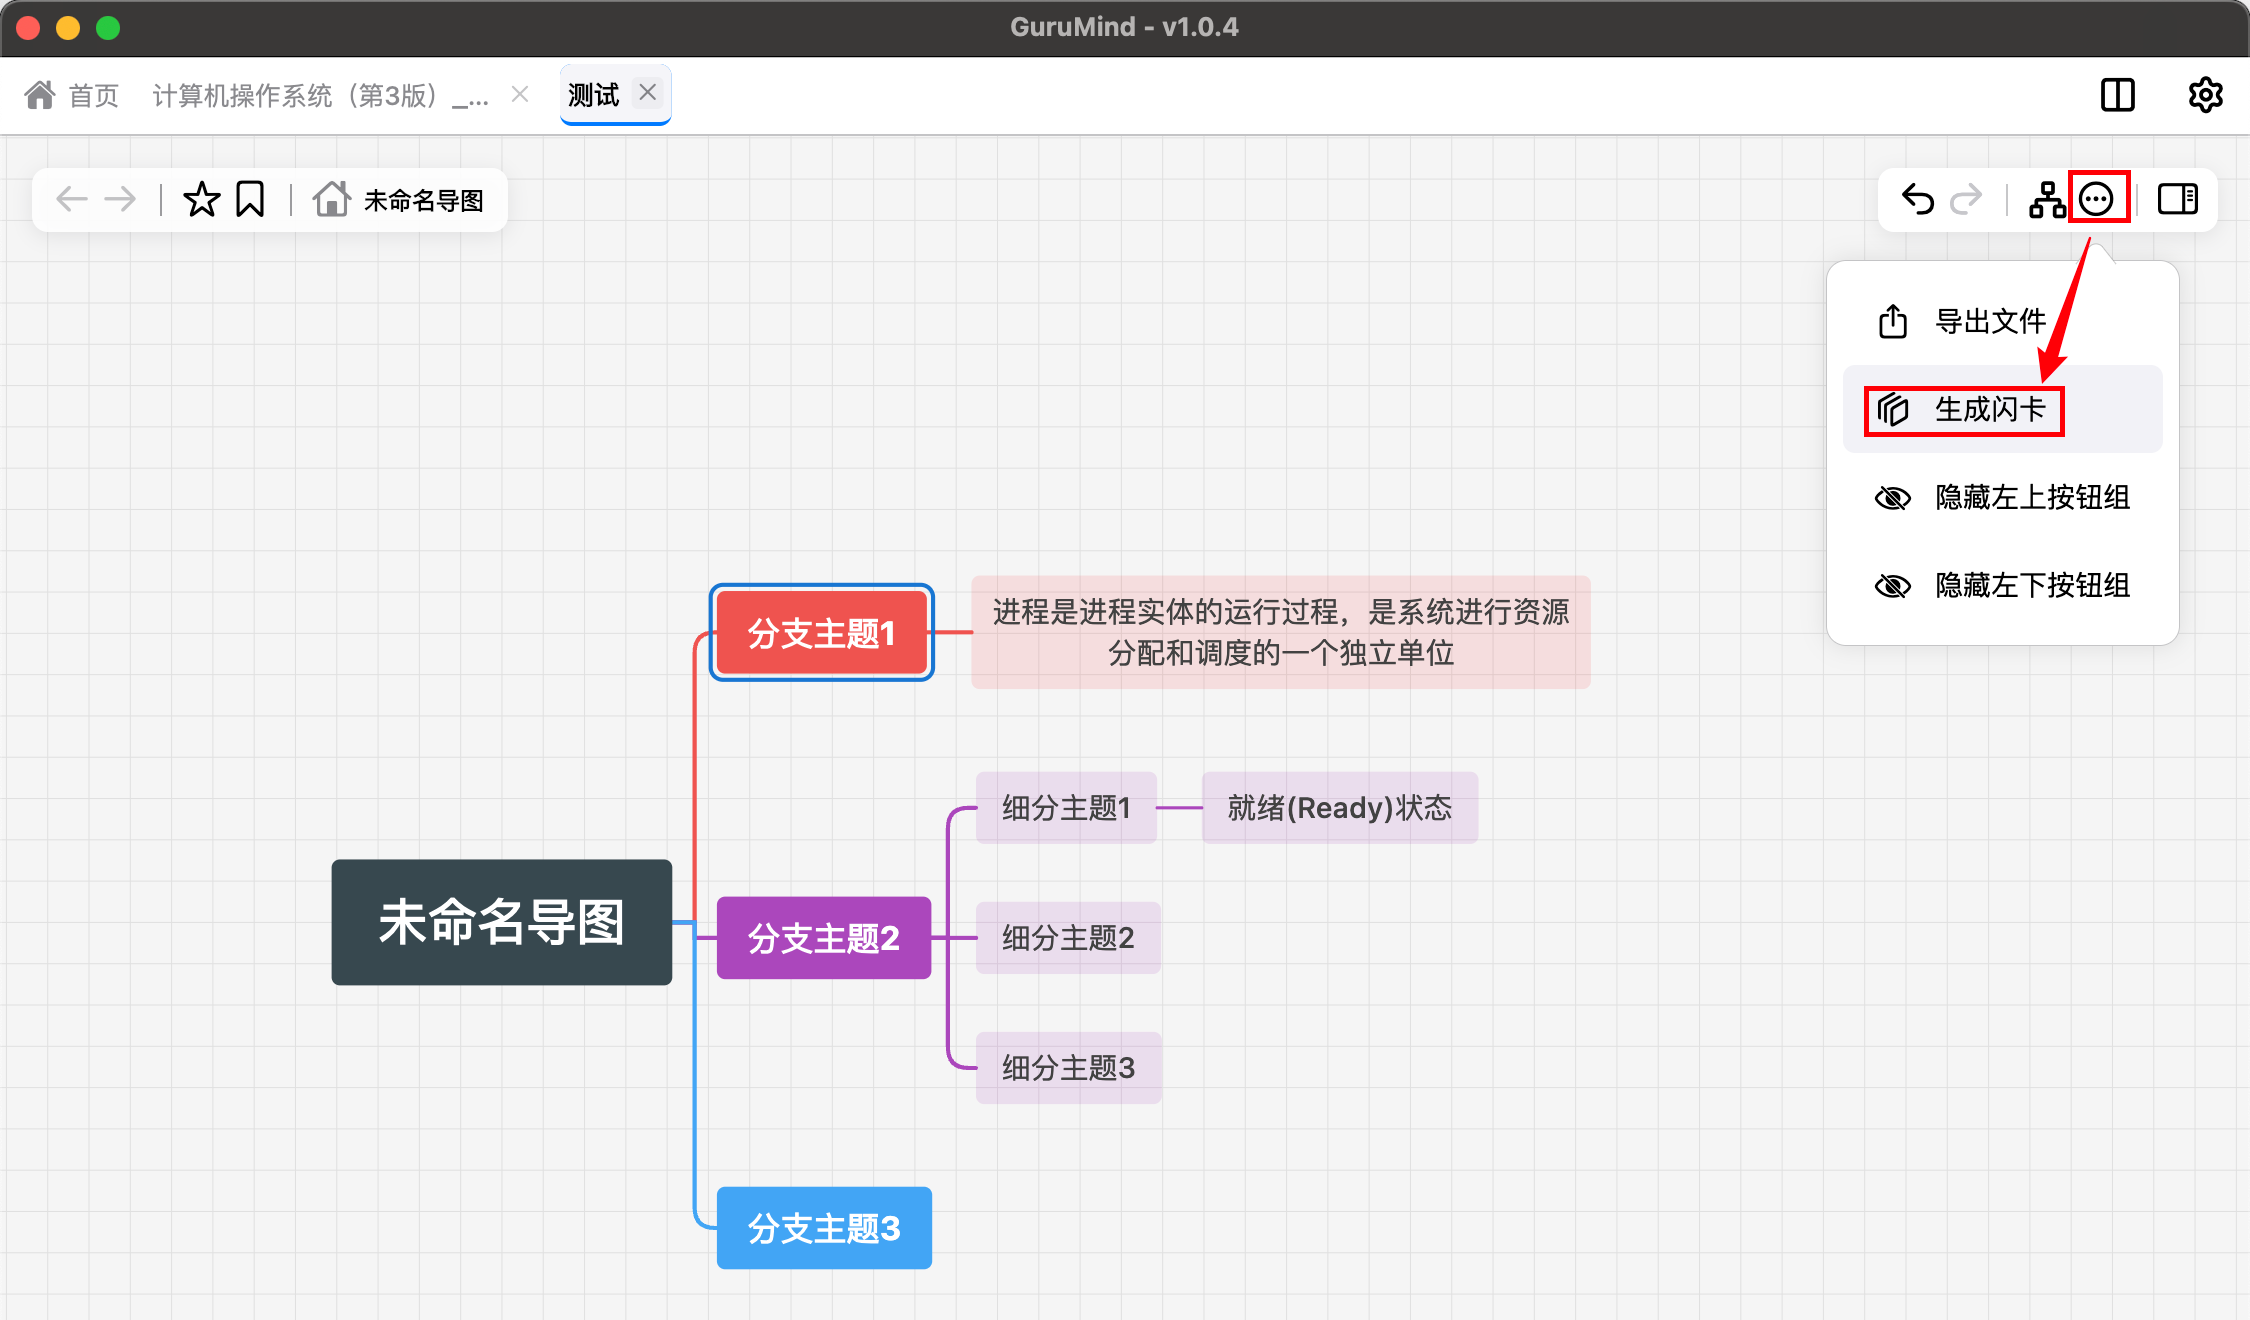Choose 生成闪卡 from the menu
Screen dimensions: 2250x1320
tap(1989, 409)
